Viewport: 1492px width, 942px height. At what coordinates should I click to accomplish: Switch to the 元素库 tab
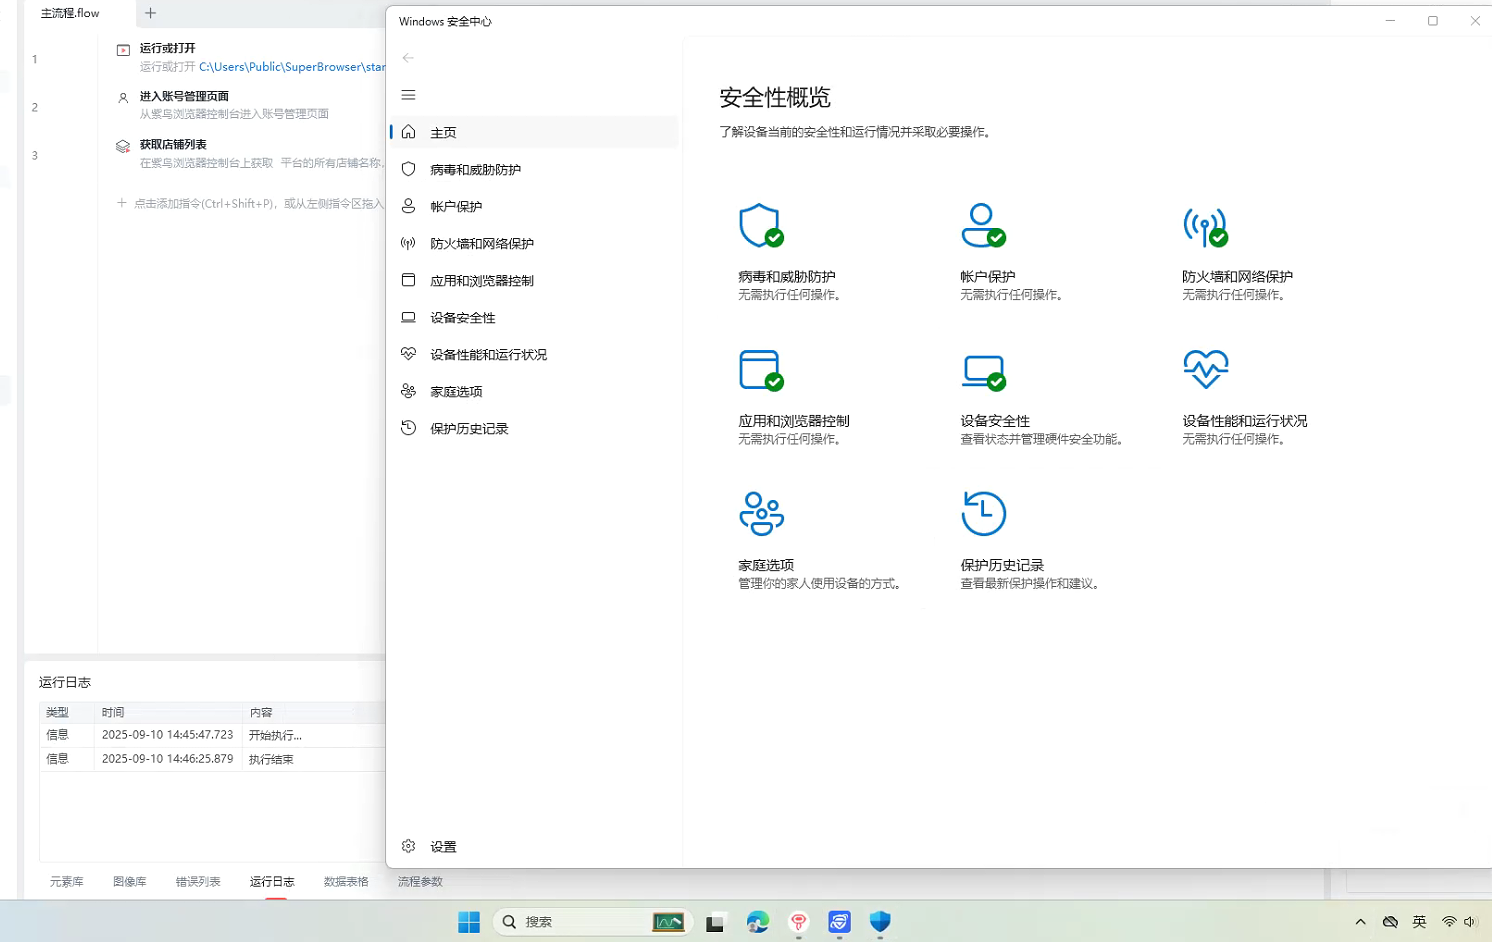pos(67,881)
